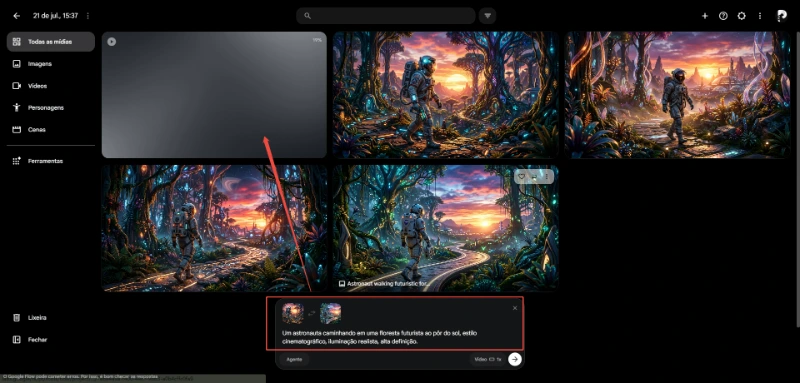This screenshot has width=800, height=383.
Task: Open the Vídeo 1x settings selector
Action: click(488, 360)
